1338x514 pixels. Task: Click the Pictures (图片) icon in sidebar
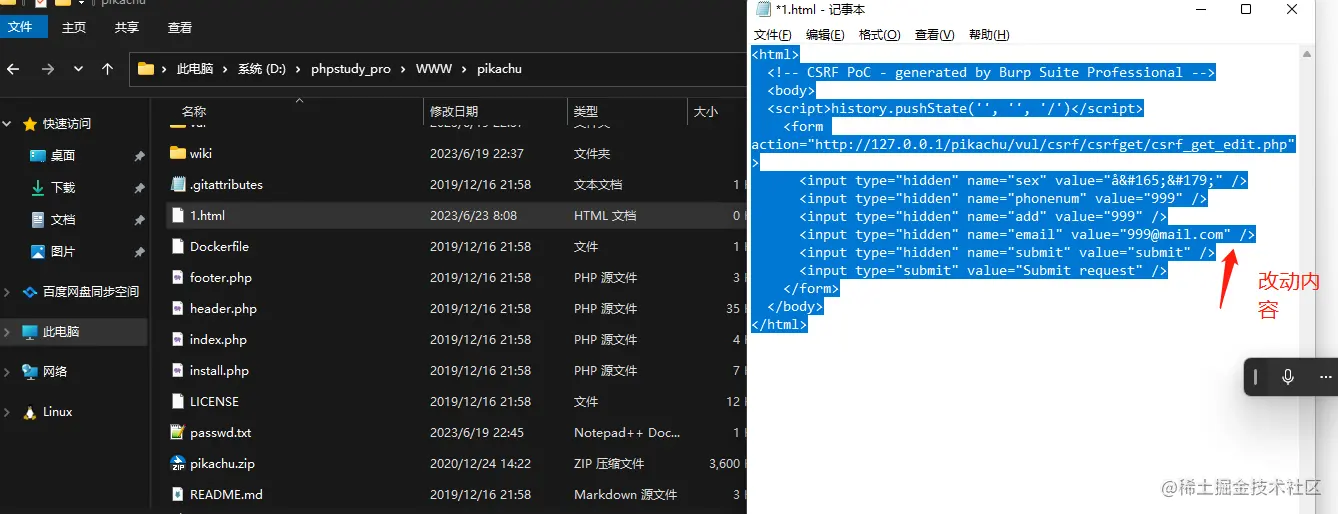38,251
